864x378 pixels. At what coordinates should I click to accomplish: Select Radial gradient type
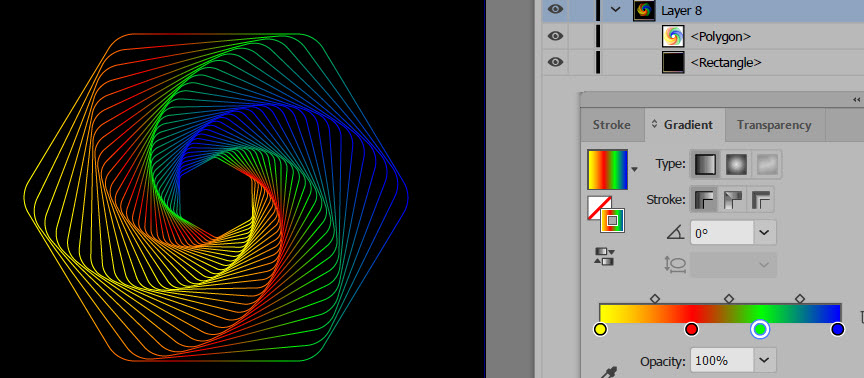coord(736,164)
